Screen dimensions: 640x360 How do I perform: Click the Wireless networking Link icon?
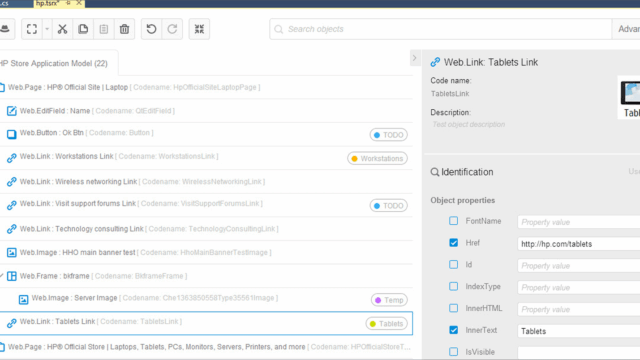tap(11, 182)
